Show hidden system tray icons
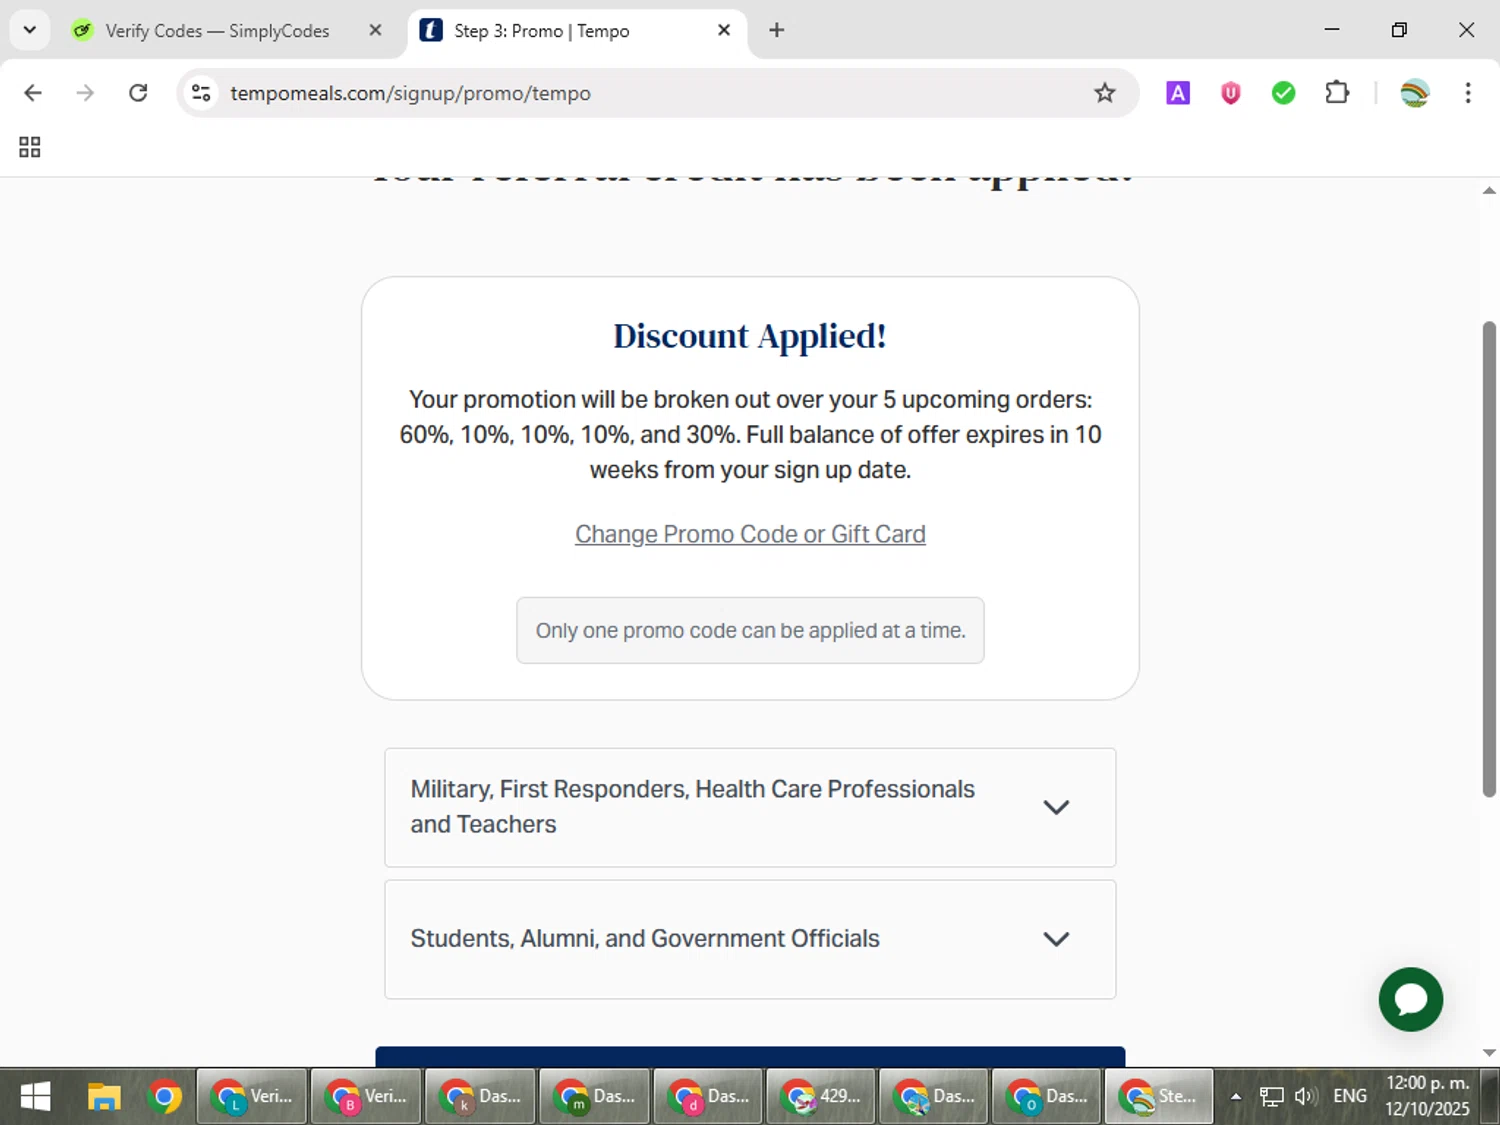The height and width of the screenshot is (1125, 1500). coord(1236,1097)
